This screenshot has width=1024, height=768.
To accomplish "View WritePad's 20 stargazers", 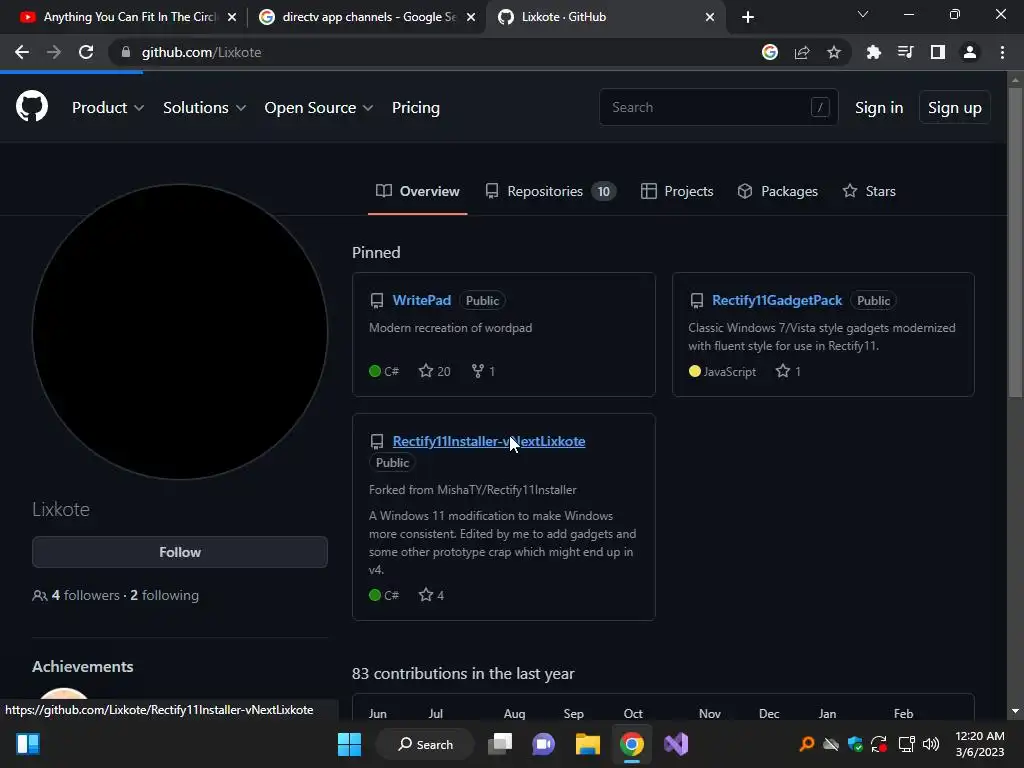I will click(x=434, y=372).
